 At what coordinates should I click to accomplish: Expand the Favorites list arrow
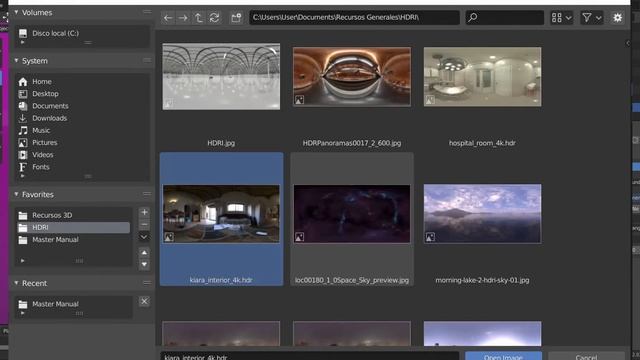(x=22, y=260)
